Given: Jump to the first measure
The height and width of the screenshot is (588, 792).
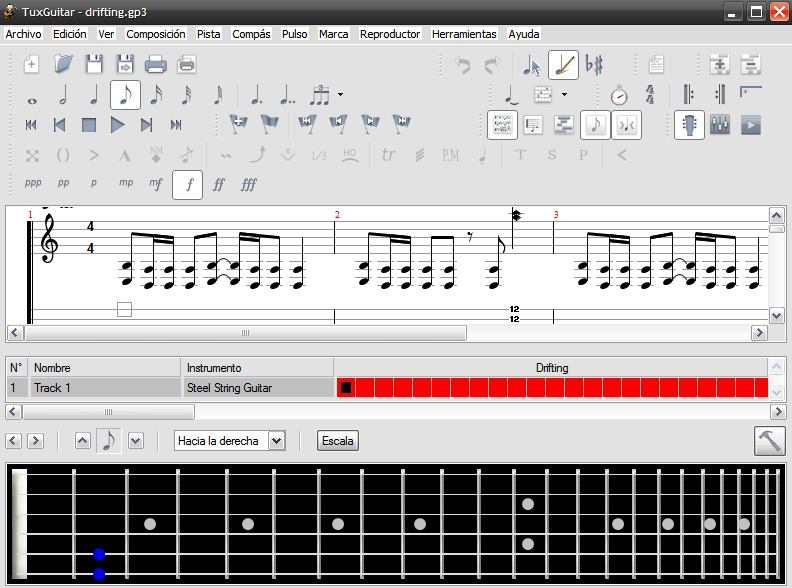Looking at the screenshot, I should (x=31, y=125).
